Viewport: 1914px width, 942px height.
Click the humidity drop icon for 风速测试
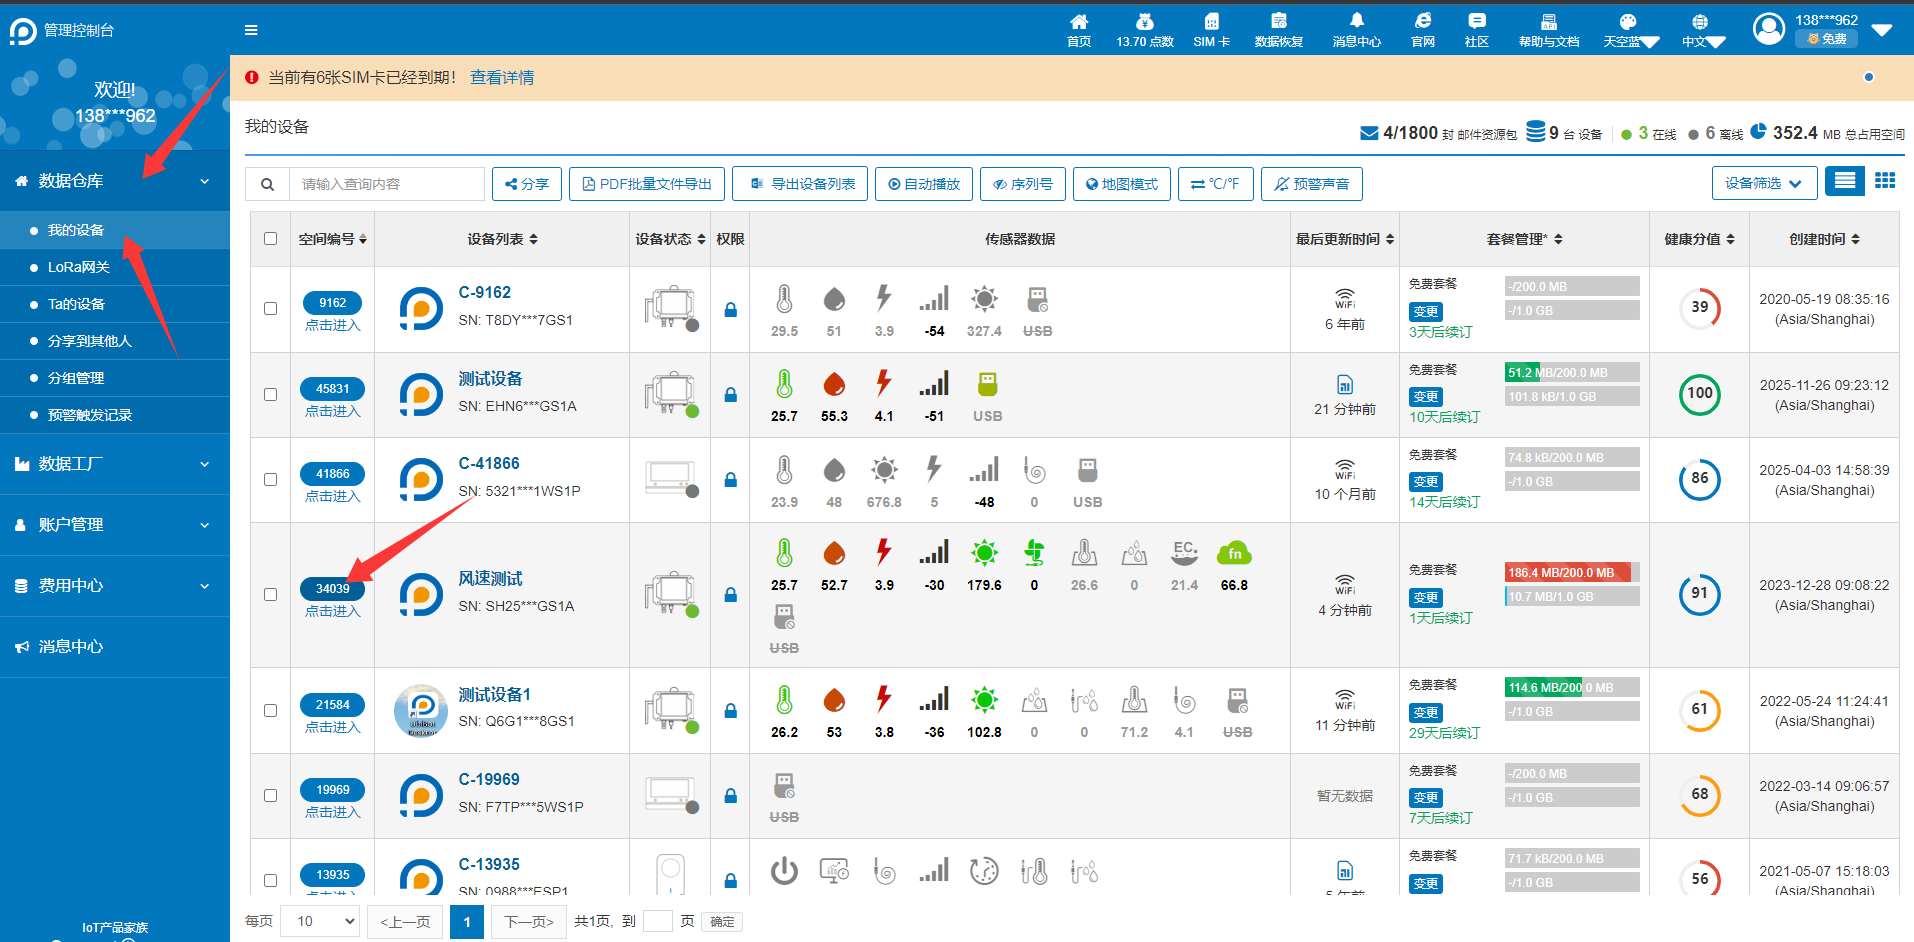tap(834, 553)
